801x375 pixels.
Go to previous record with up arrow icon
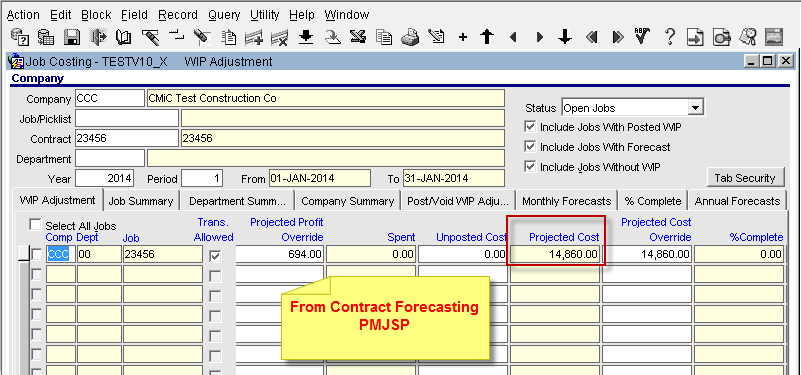tap(487, 37)
